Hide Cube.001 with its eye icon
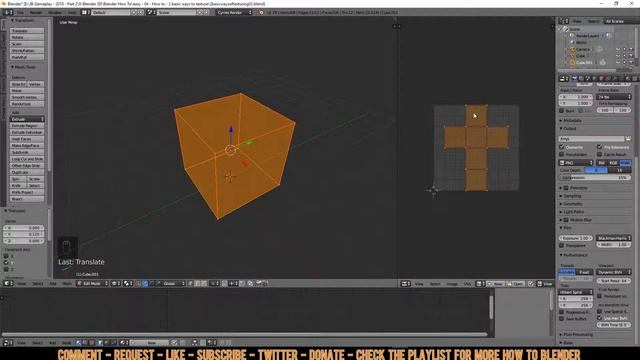Image resolution: width=640 pixels, height=360 pixels. 618,62
